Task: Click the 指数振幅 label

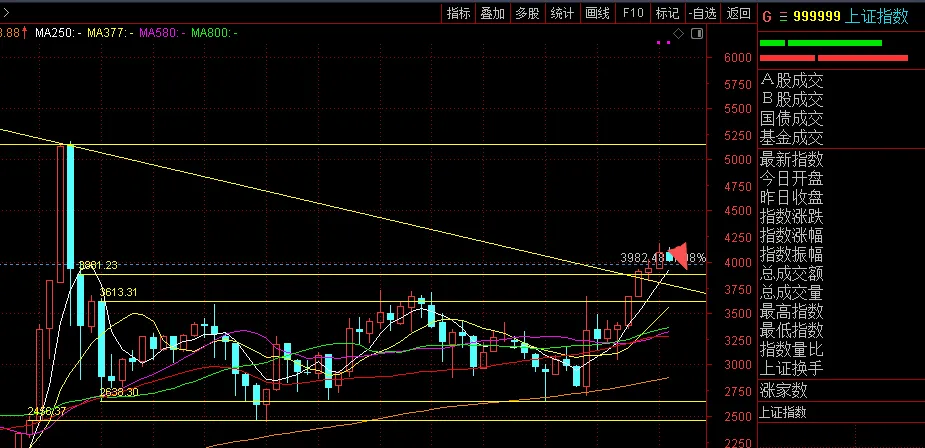Action: (x=792, y=254)
